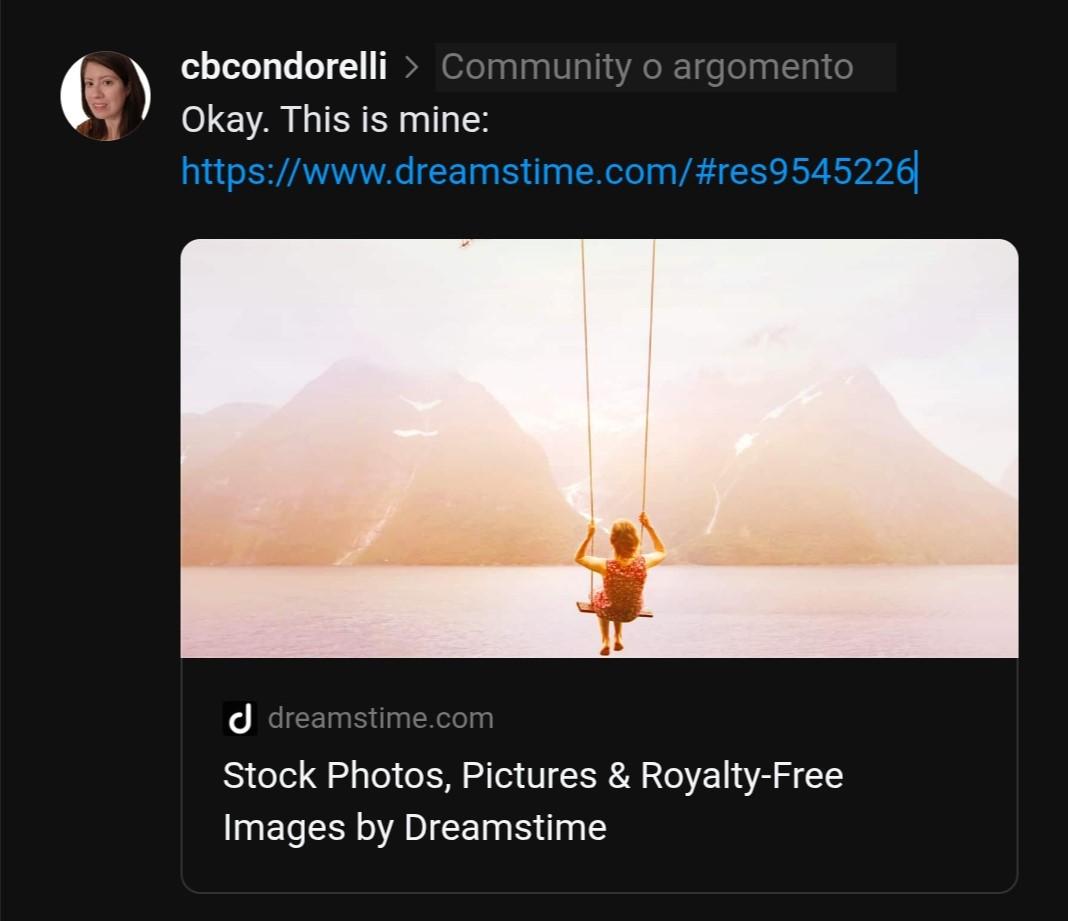Click the swing ropes in the preview photo
Screen dimensions: 1068x921
click(x=616, y=381)
